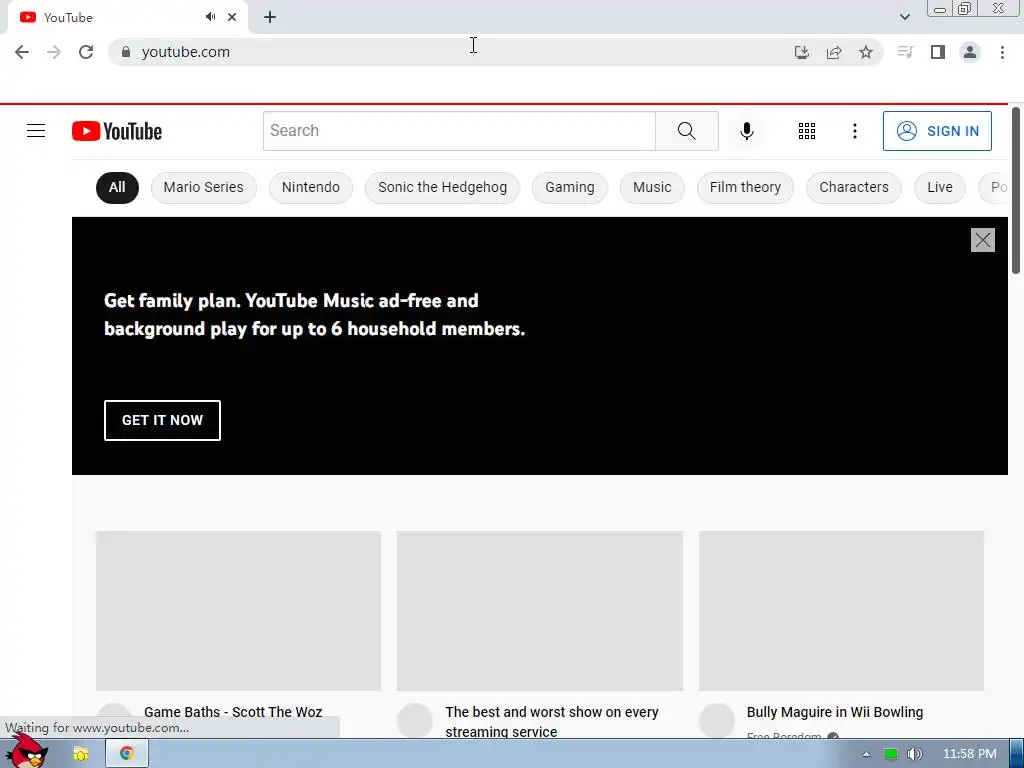This screenshot has width=1024, height=768.
Task: Click into the YouTube Search field
Action: pyautogui.click(x=459, y=131)
